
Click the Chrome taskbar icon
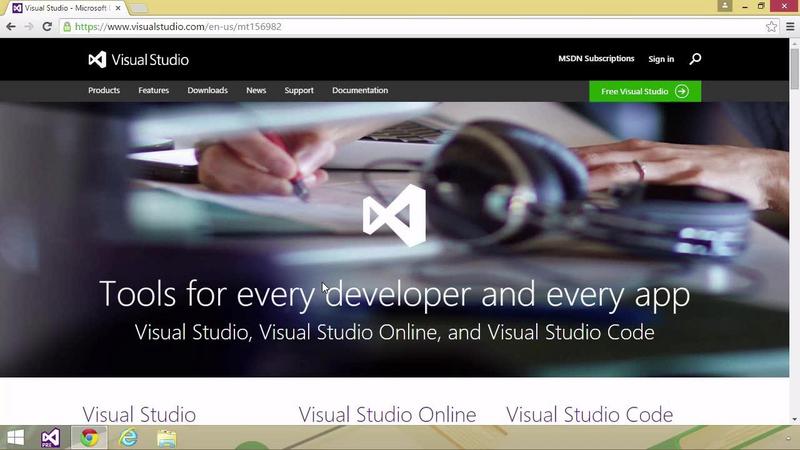(89, 438)
